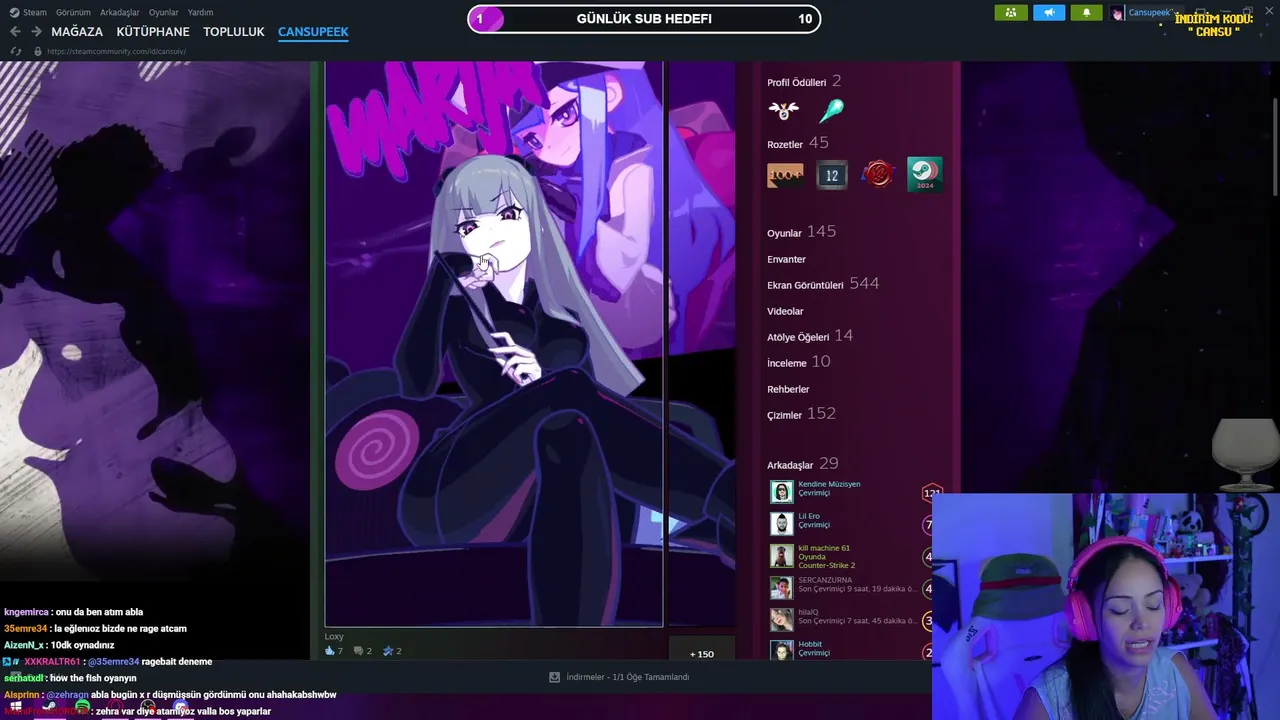This screenshot has height=720, width=1280.
Task: Open friend Kendine Müzisyen's avatar
Action: coord(782,491)
